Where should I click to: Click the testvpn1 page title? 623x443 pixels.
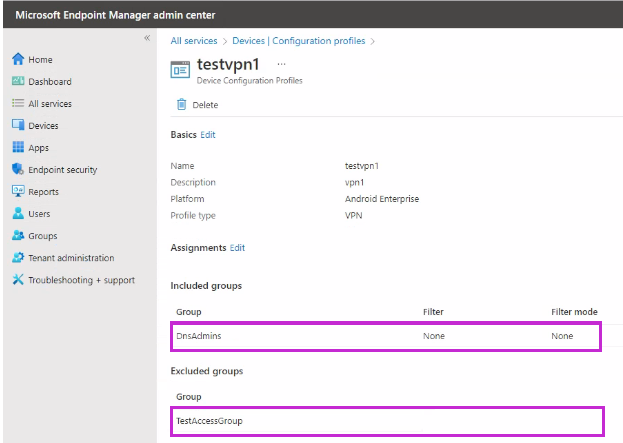pyautogui.click(x=228, y=64)
